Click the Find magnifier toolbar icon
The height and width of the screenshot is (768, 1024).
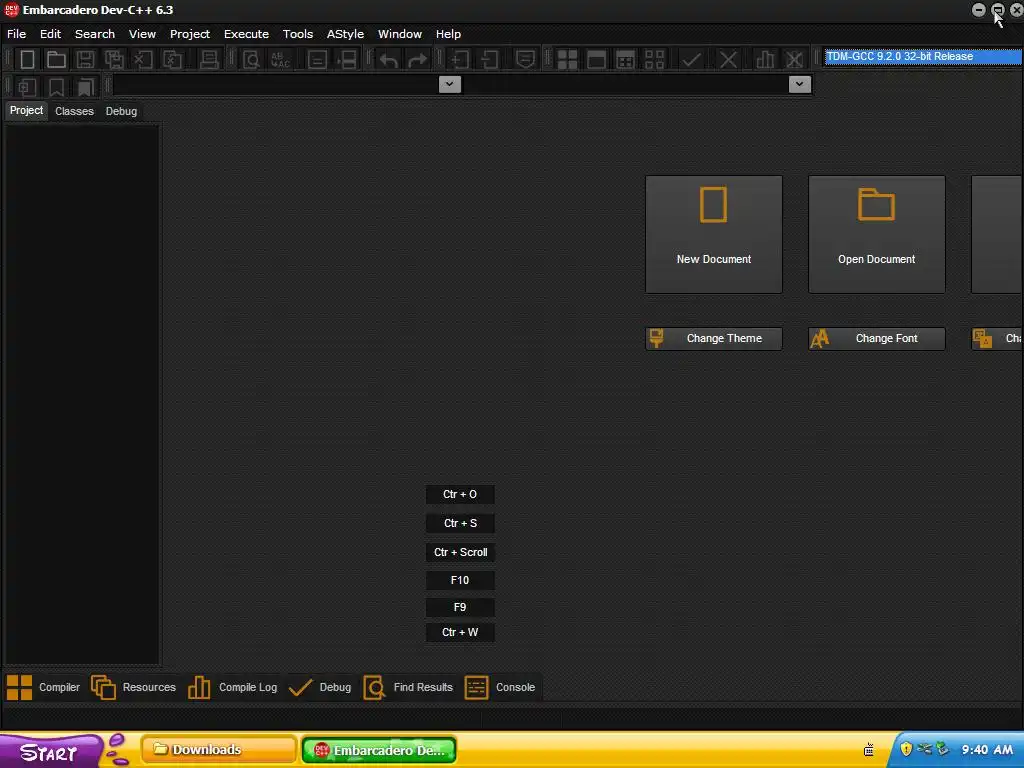[251, 59]
